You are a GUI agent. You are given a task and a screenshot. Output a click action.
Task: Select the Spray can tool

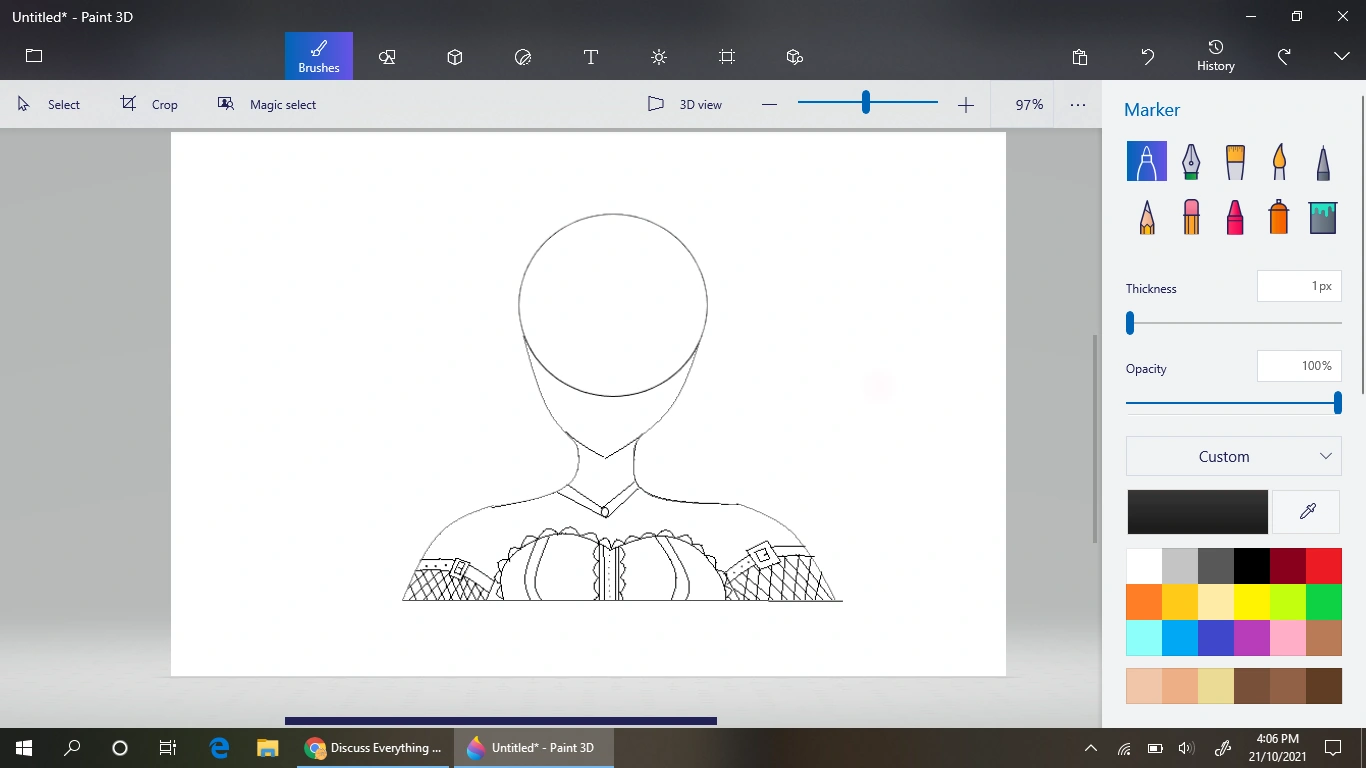(x=1277, y=217)
